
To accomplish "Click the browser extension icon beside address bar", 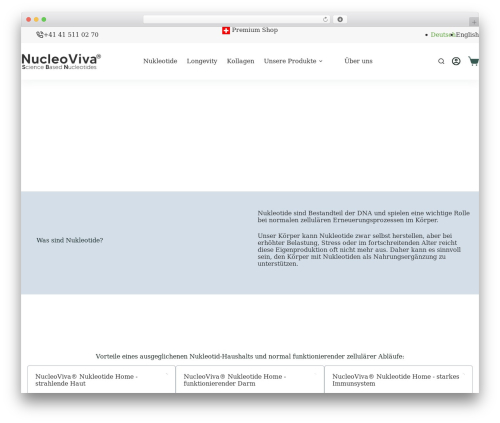I will point(340,19).
